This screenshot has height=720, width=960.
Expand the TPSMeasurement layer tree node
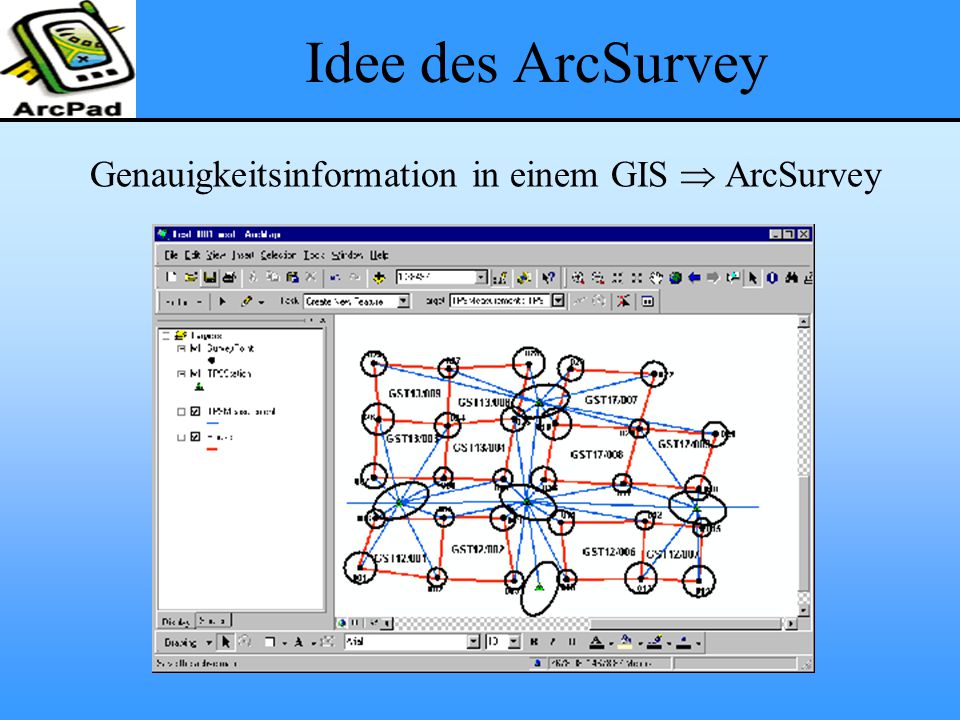click(181, 411)
